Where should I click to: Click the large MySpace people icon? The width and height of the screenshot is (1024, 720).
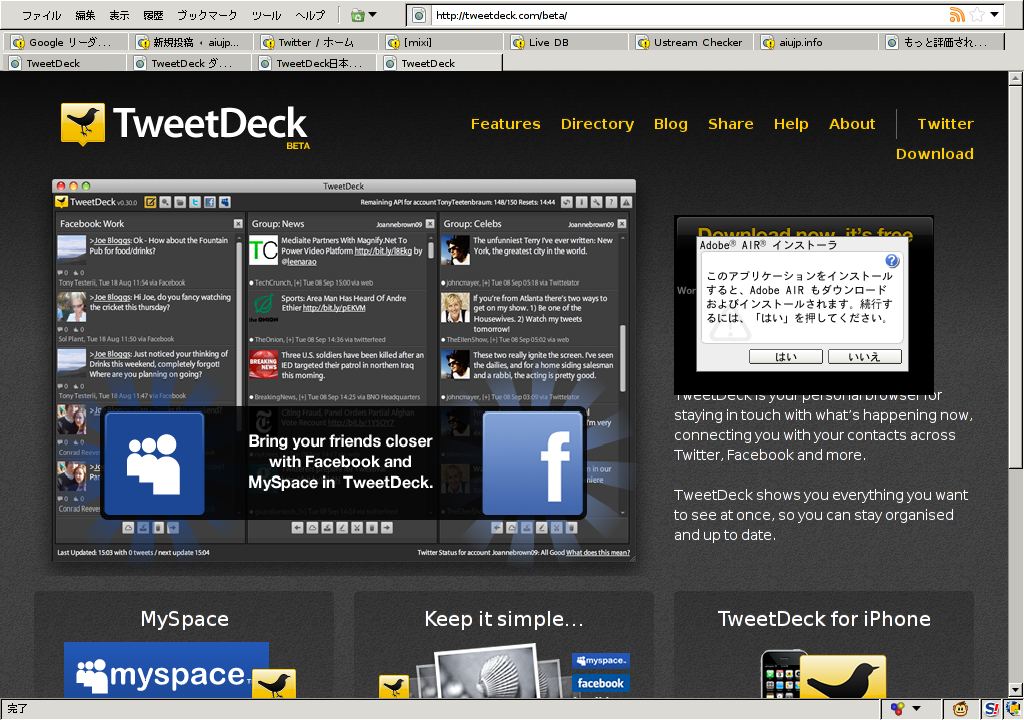(152, 465)
